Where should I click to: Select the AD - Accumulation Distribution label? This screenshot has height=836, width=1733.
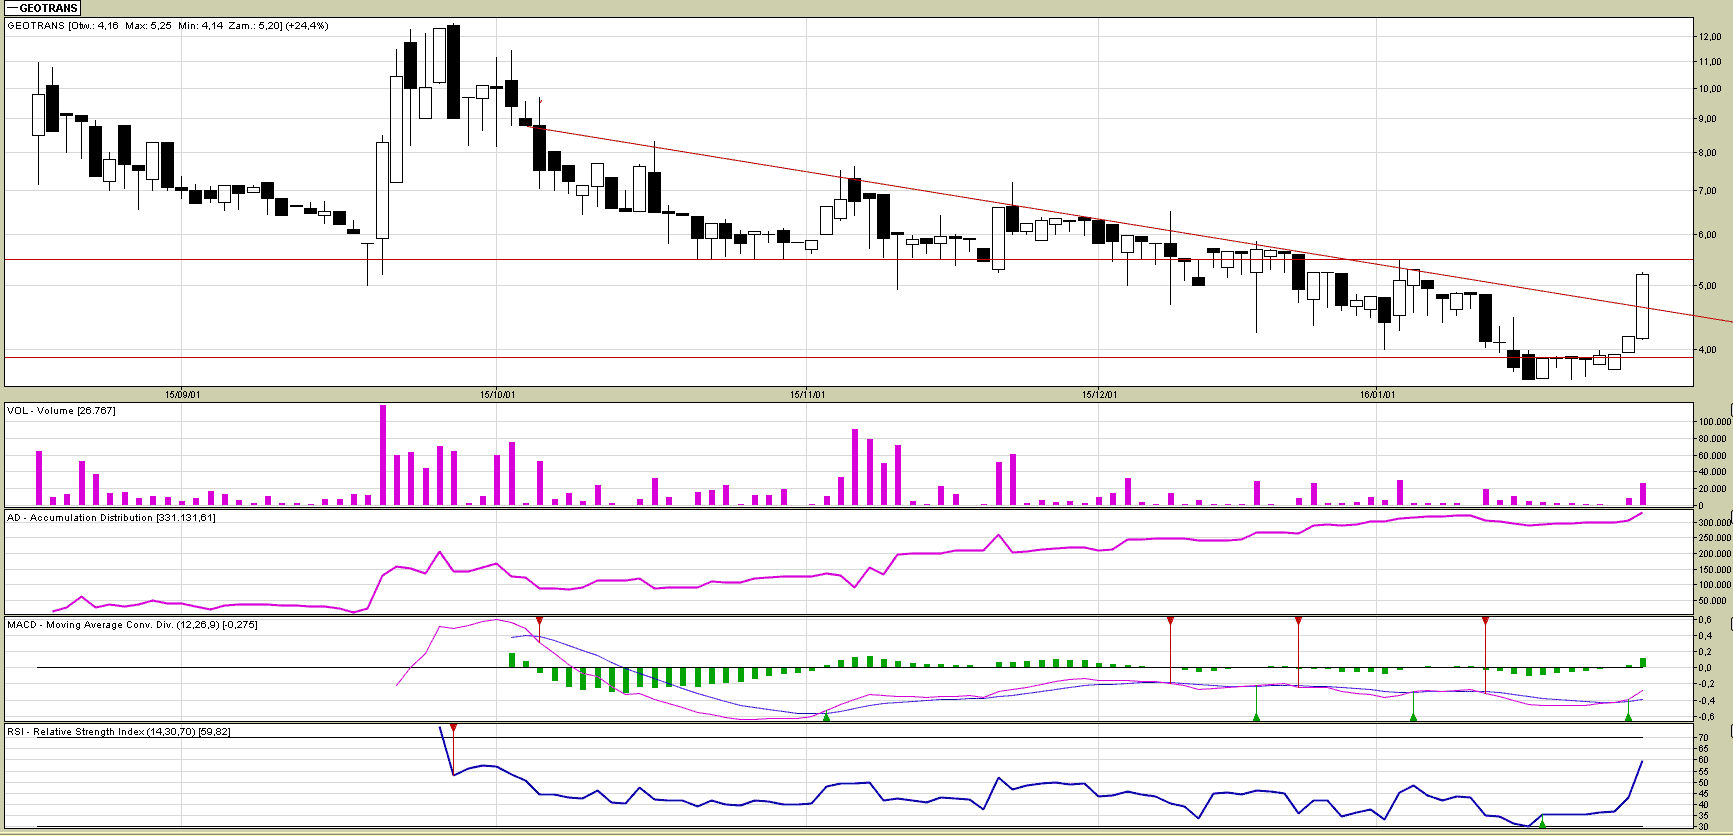click(111, 518)
